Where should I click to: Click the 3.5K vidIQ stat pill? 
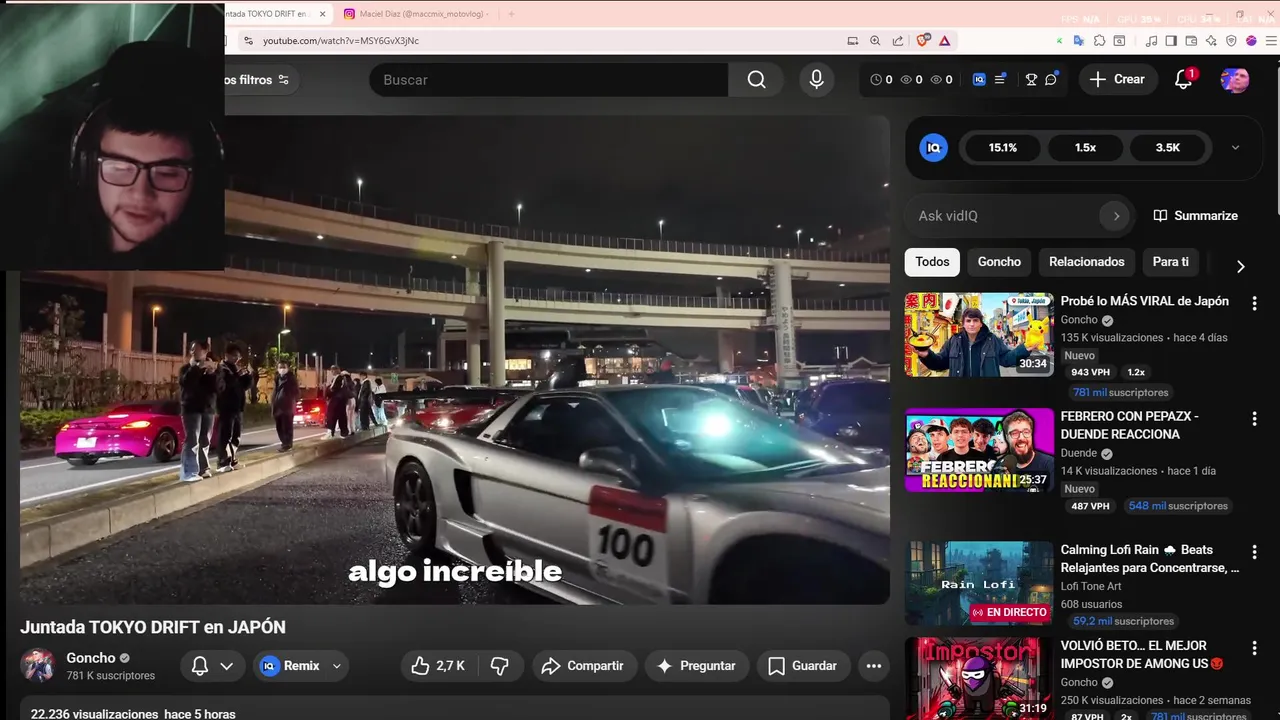click(x=1167, y=147)
